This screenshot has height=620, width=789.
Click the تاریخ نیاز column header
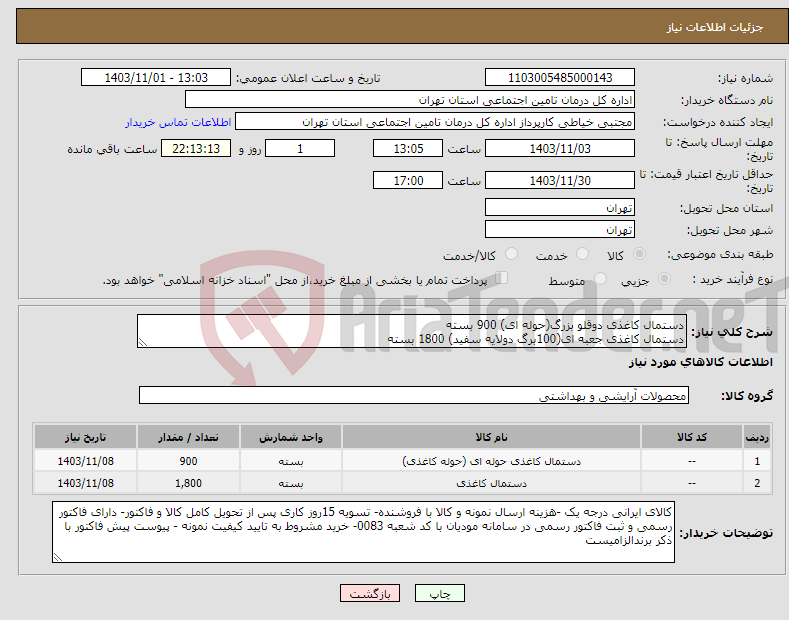[85, 437]
